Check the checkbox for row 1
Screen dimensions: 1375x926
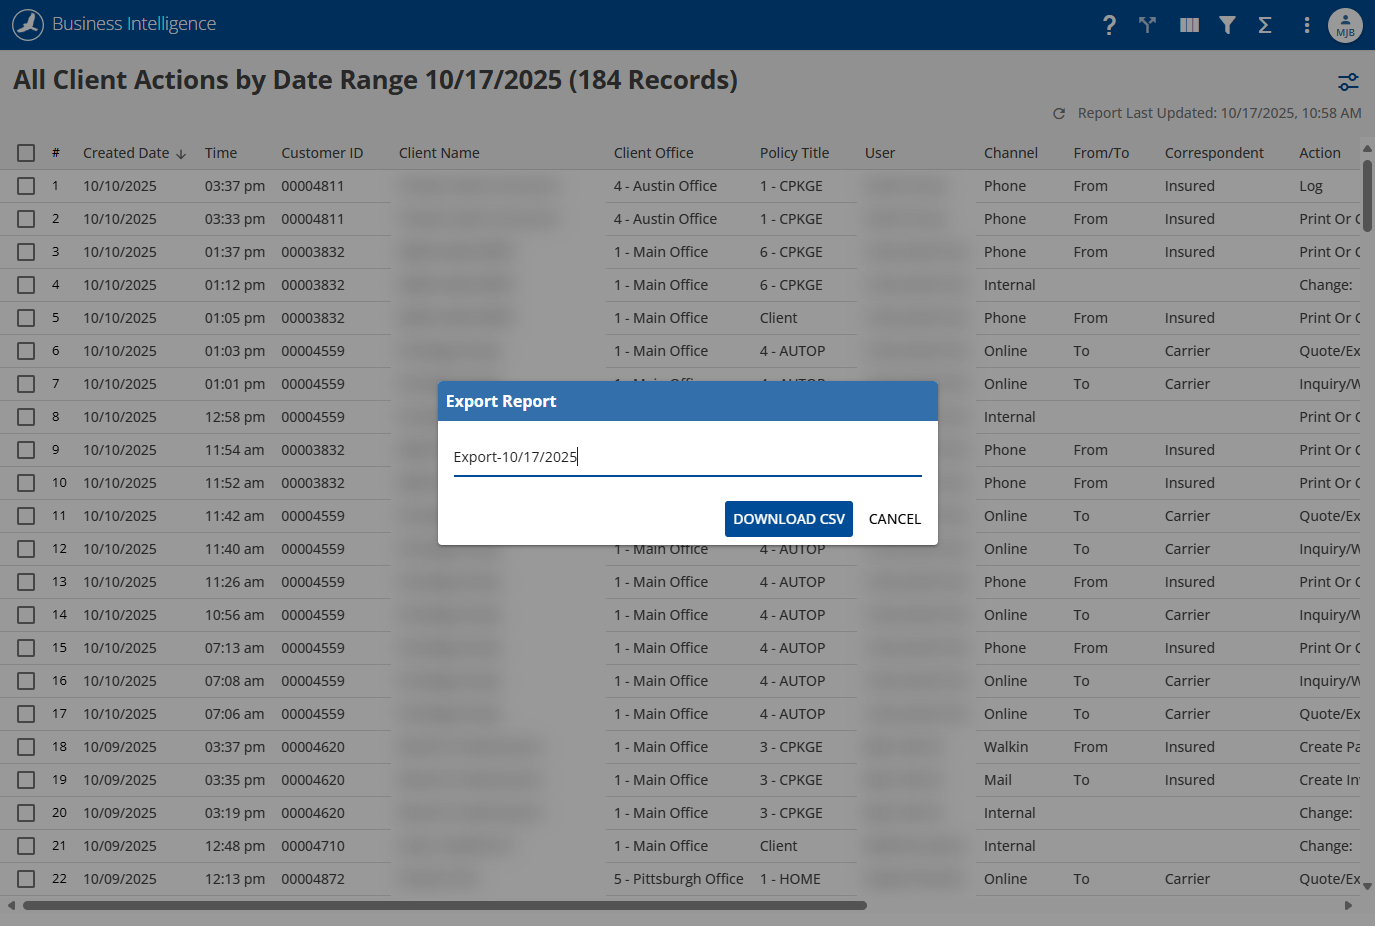click(26, 186)
